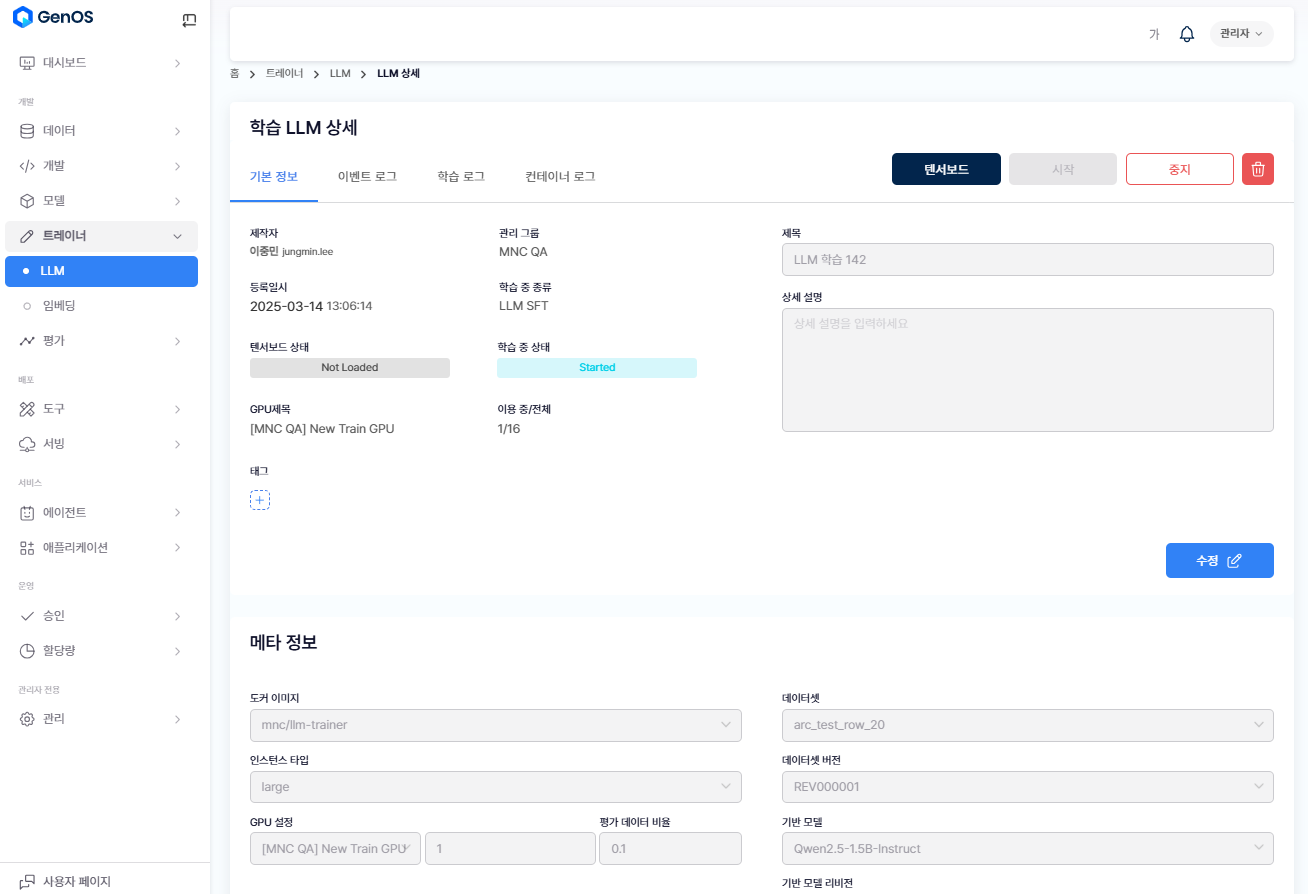Open the notification bell icon
This screenshot has height=894, width=1308.
pos(1187,34)
